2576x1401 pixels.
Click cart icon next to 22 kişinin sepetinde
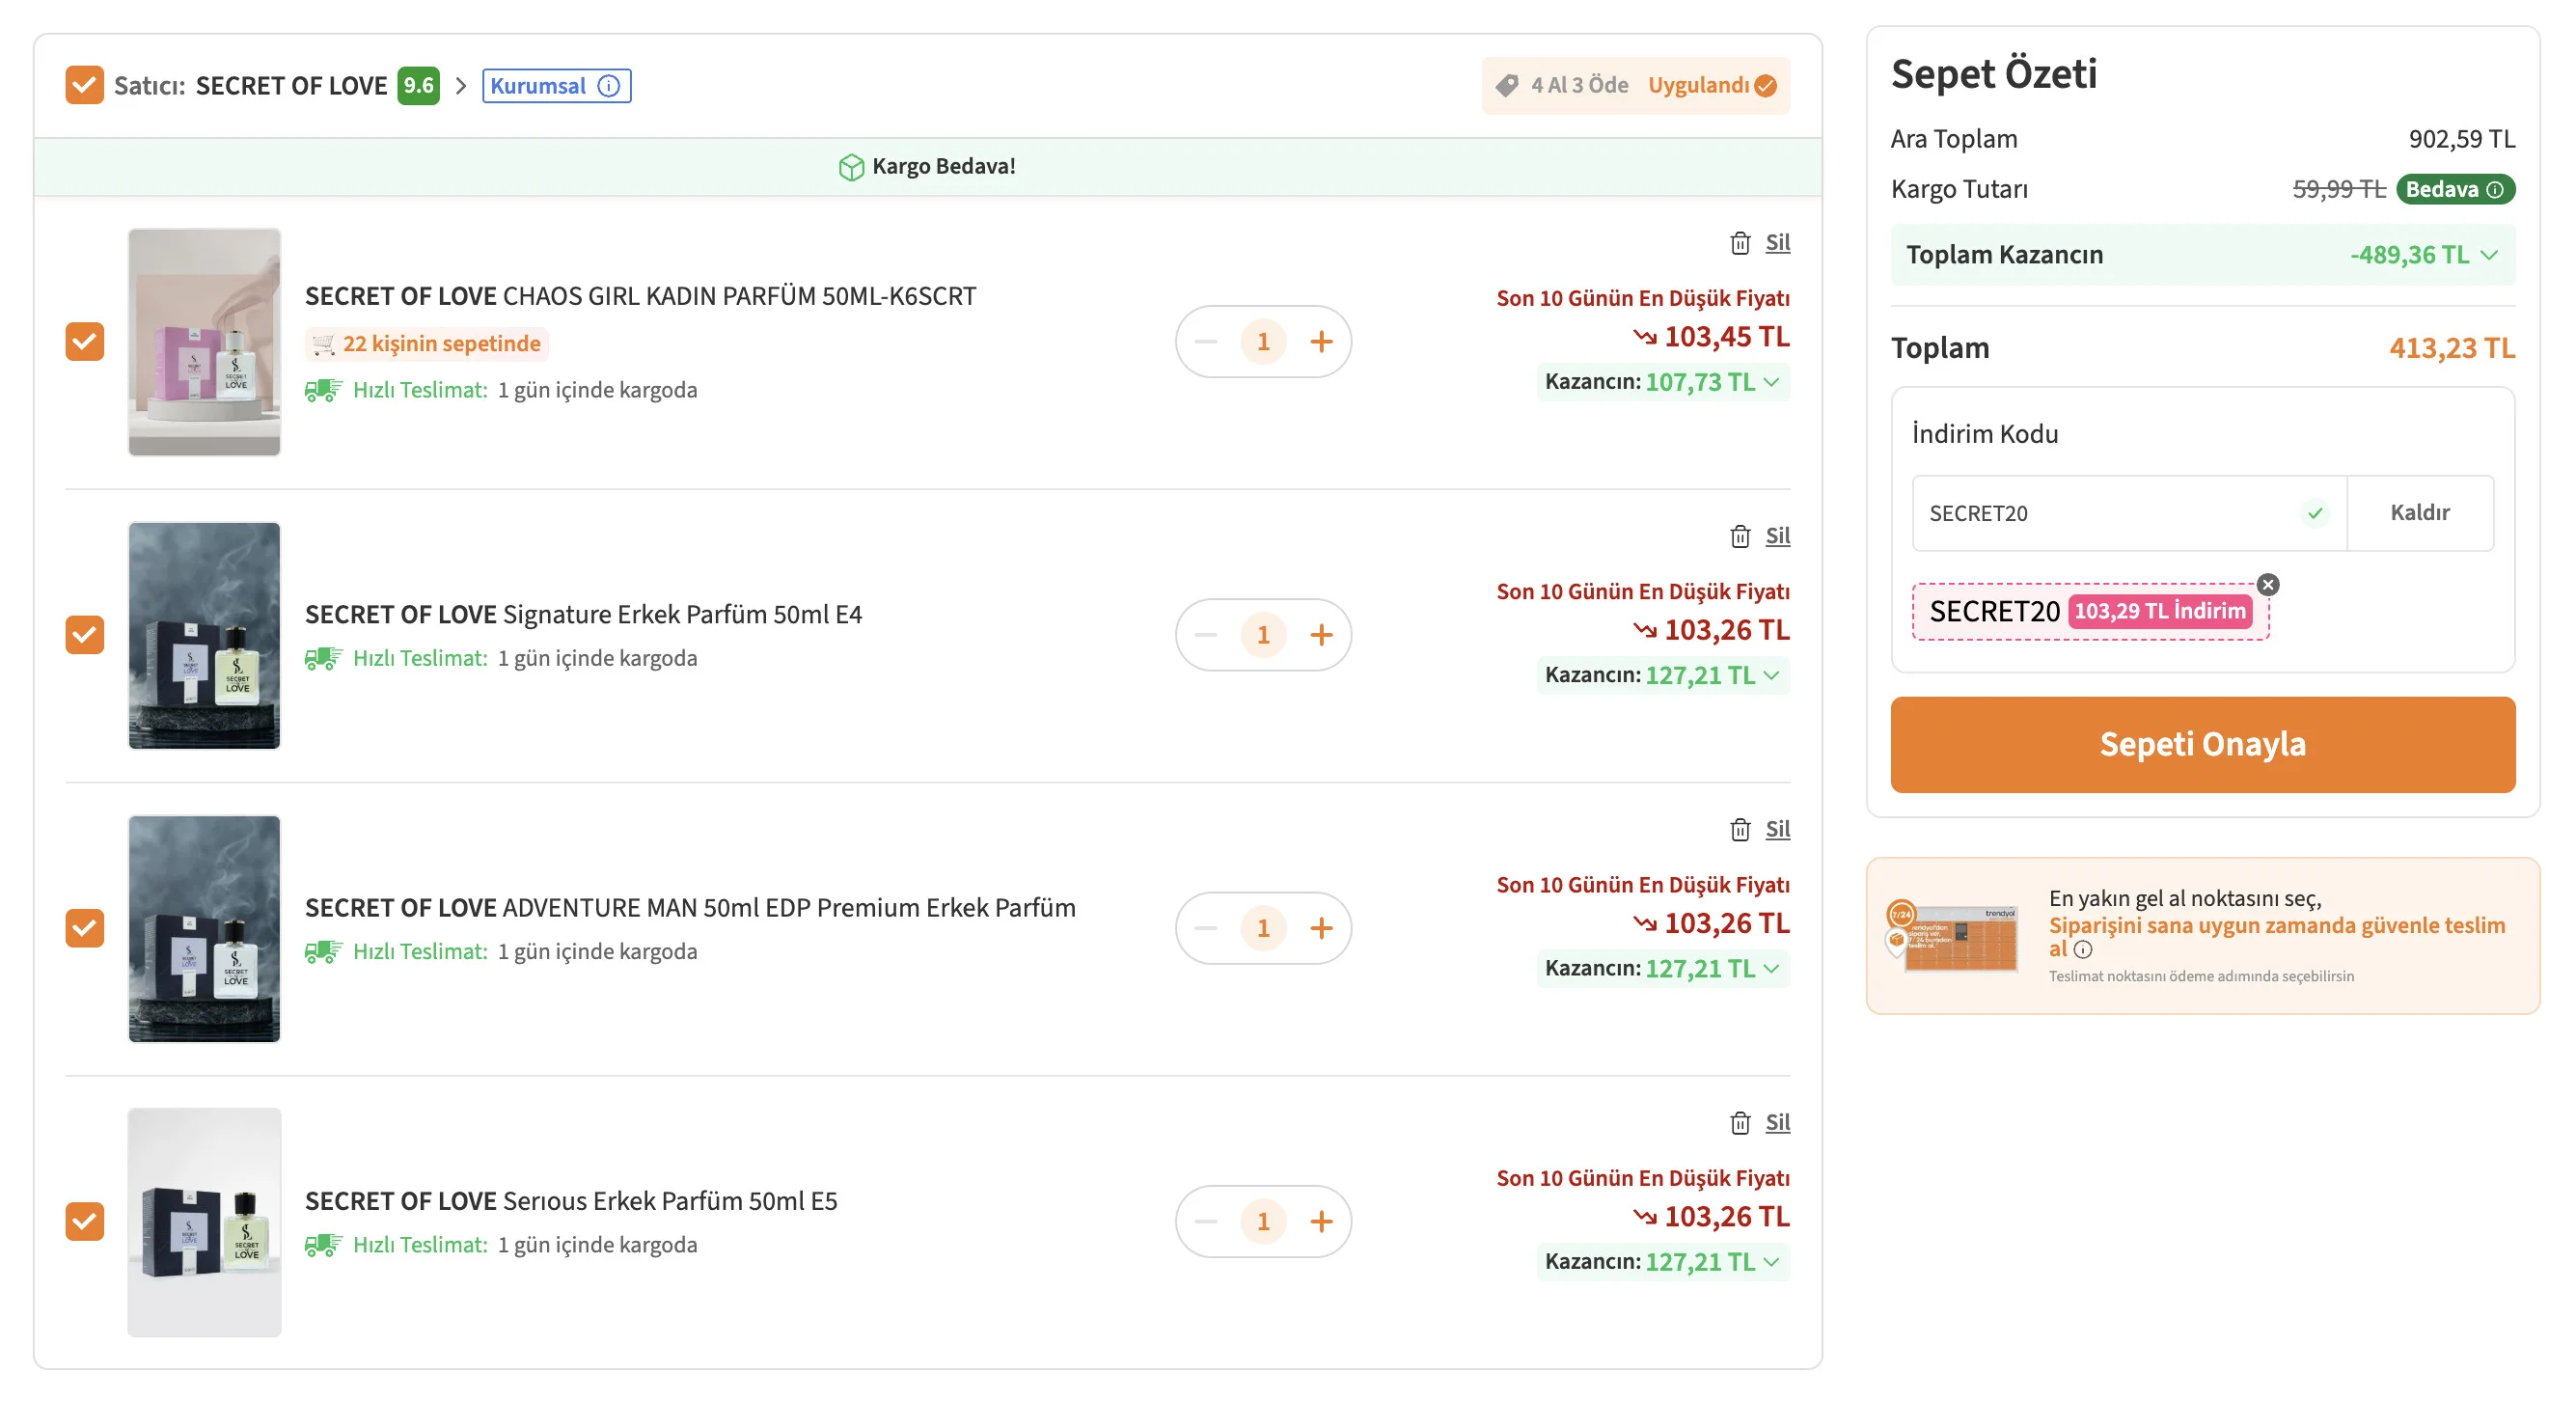323,344
